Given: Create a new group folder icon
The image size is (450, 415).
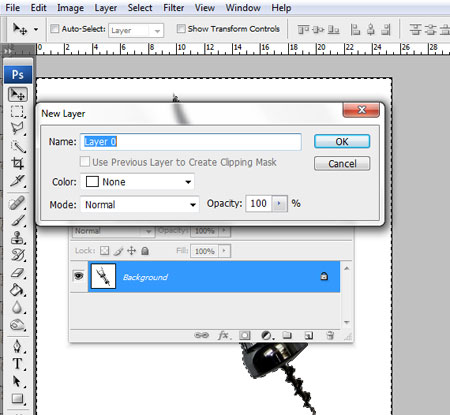Looking at the screenshot, I should click(x=287, y=335).
